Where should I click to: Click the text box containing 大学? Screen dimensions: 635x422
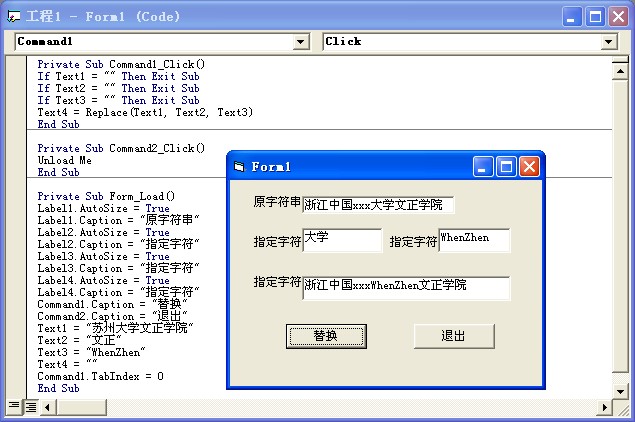(x=342, y=240)
